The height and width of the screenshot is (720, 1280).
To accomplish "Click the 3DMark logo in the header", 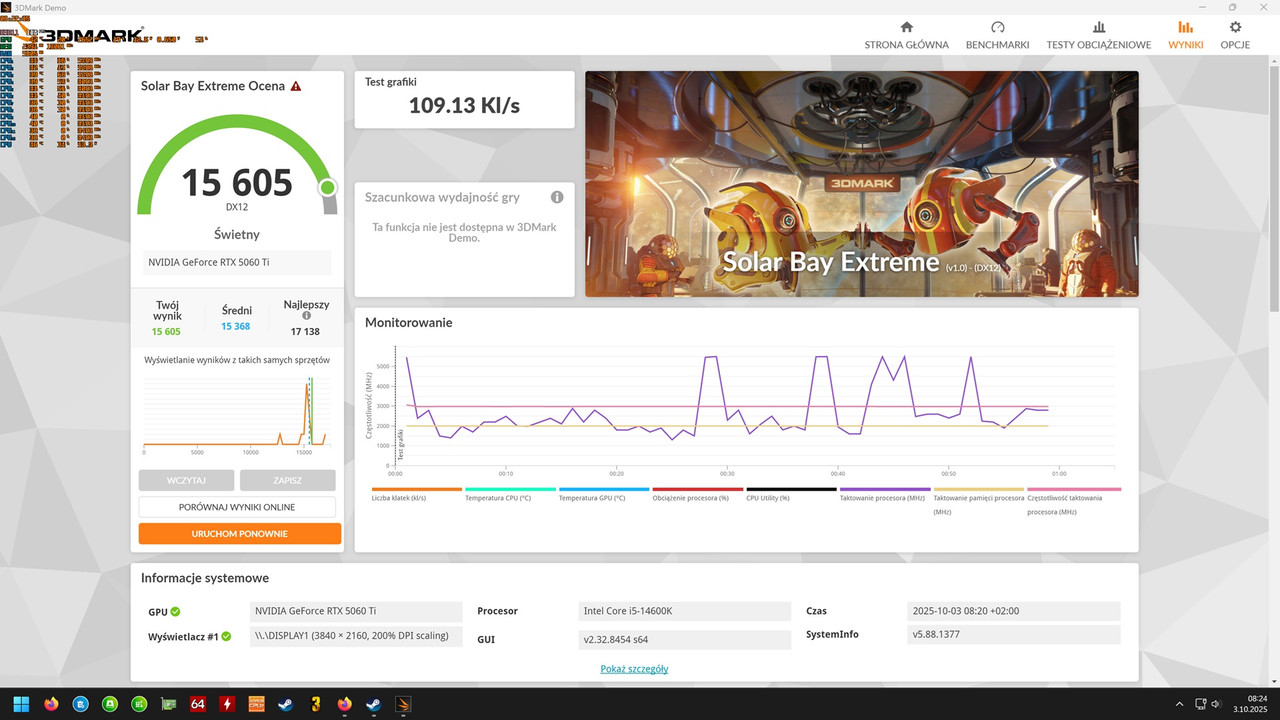I will pos(80,35).
